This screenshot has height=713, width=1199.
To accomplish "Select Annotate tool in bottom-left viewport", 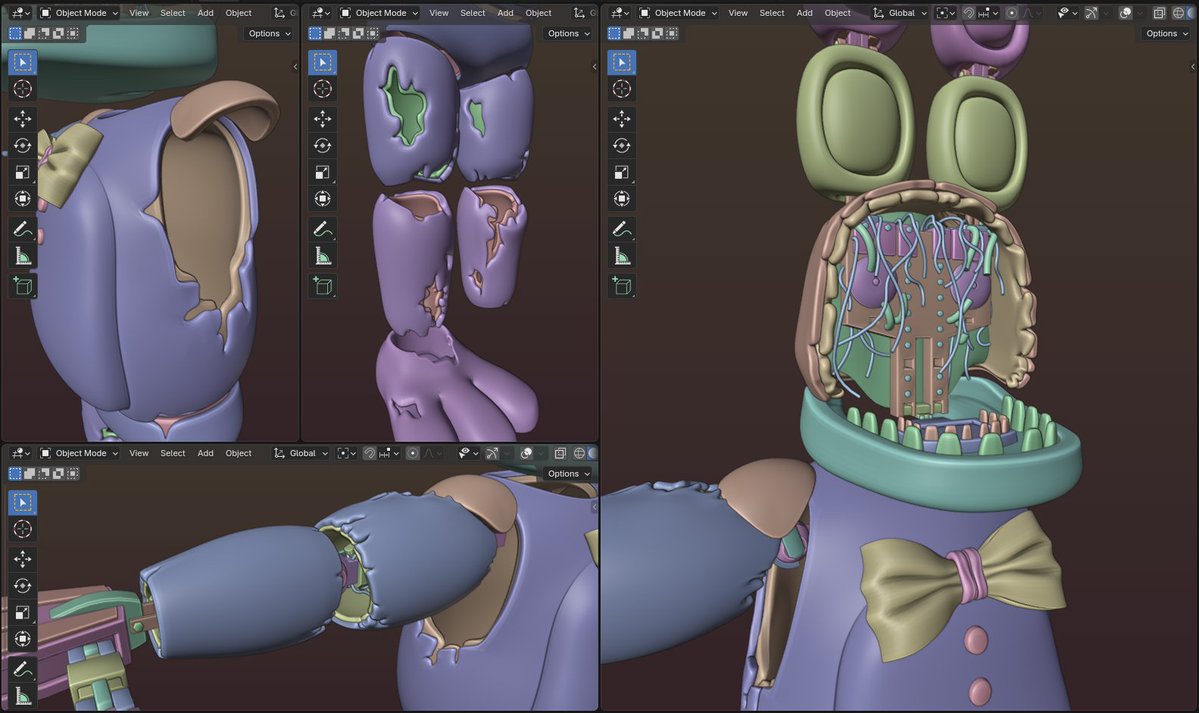I will pos(22,669).
